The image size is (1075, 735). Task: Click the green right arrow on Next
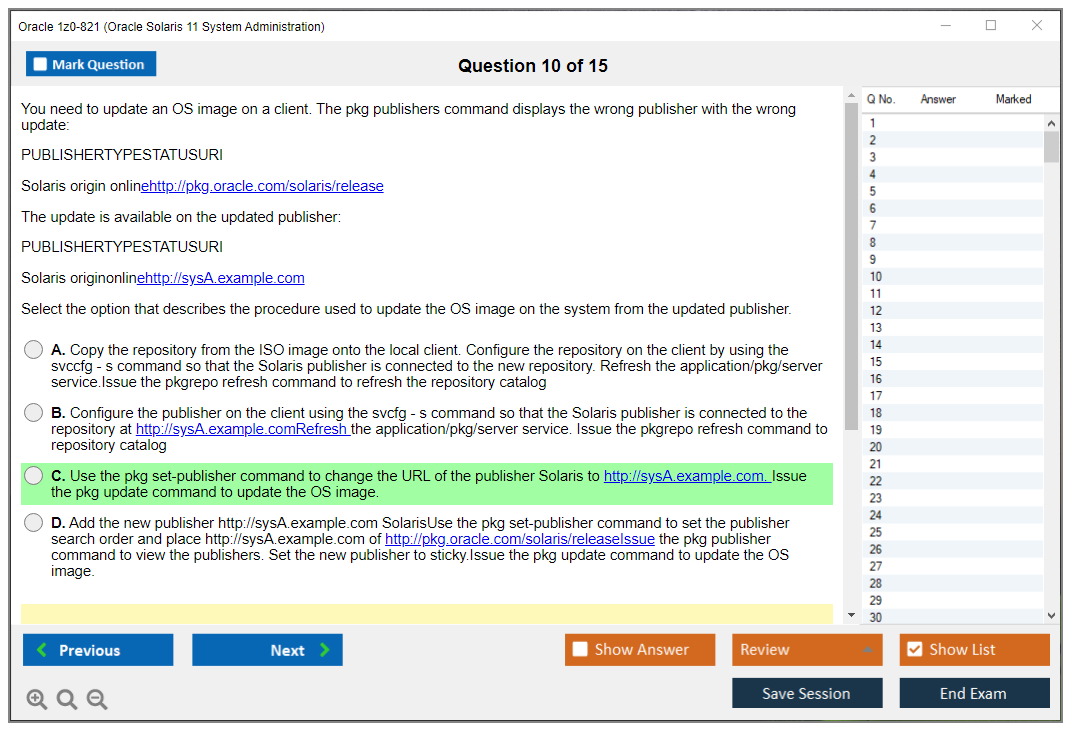[325, 650]
